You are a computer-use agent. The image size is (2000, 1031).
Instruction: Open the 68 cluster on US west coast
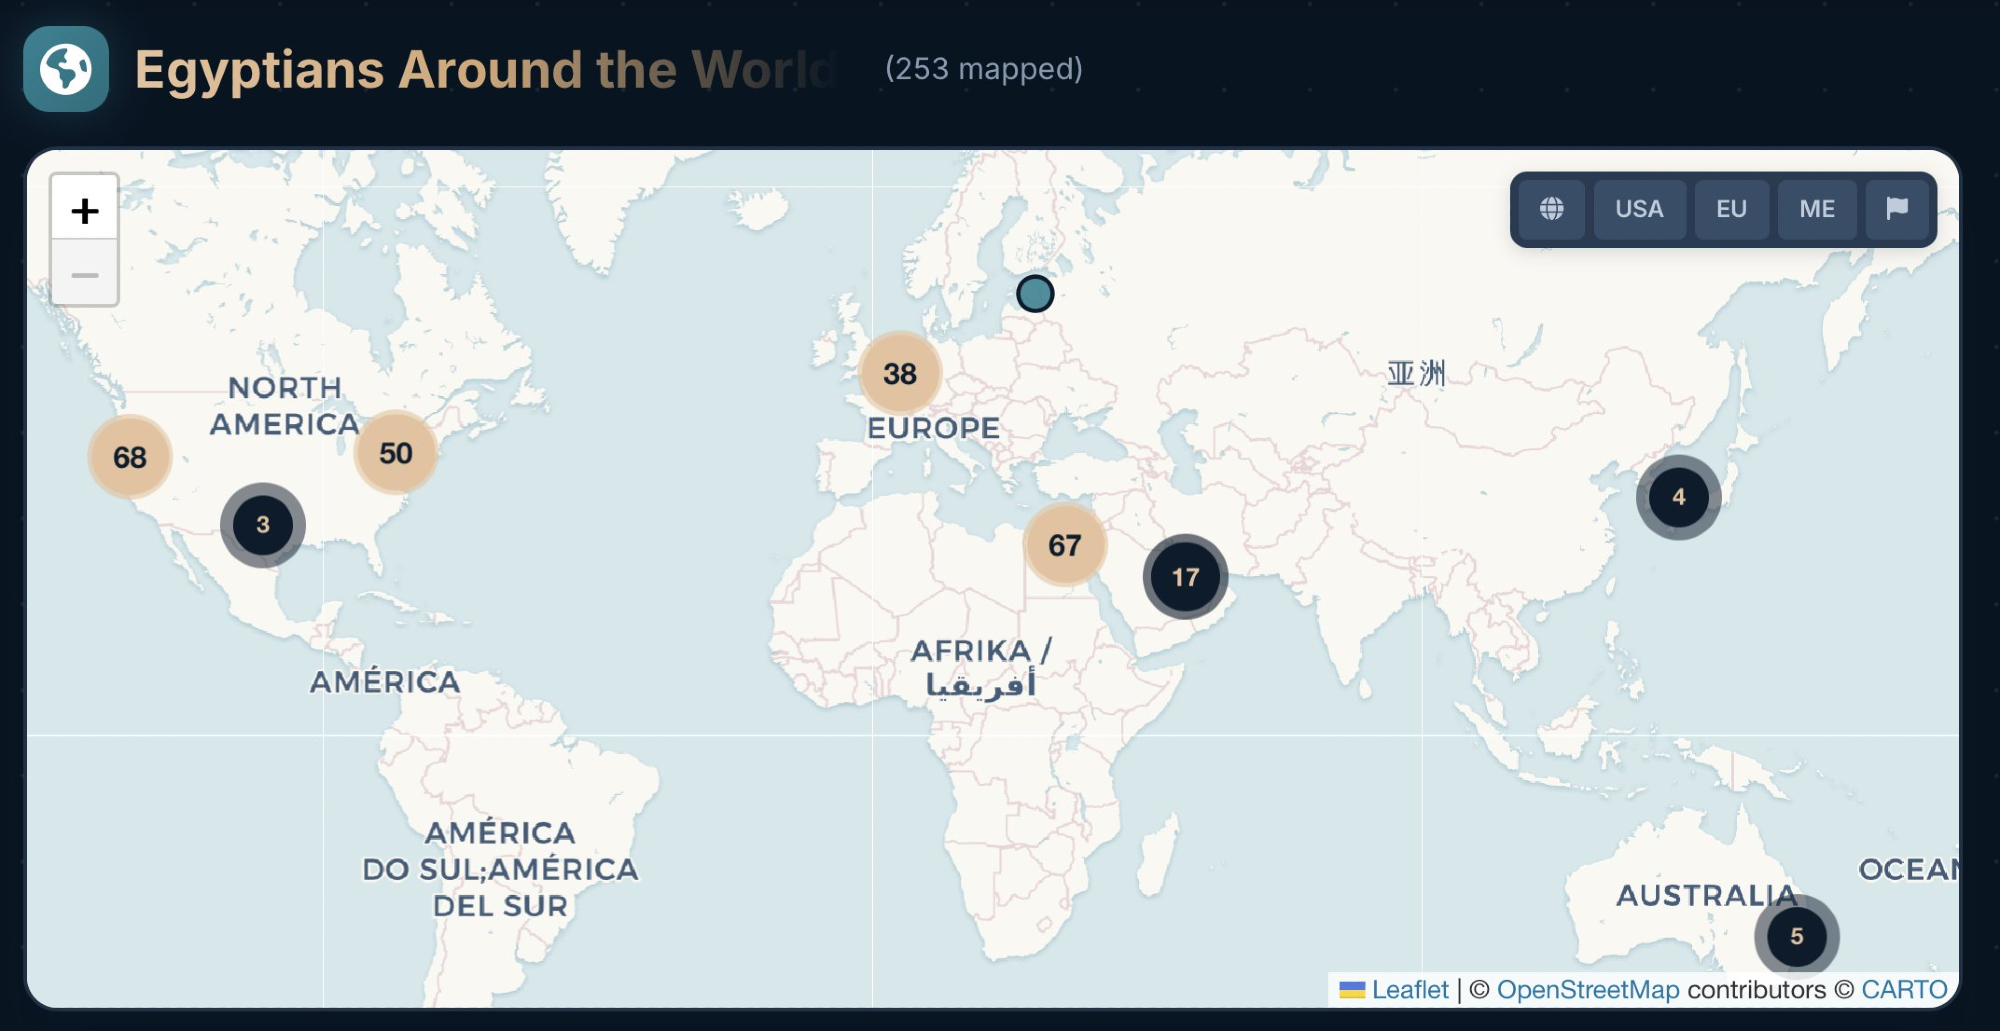tap(130, 457)
